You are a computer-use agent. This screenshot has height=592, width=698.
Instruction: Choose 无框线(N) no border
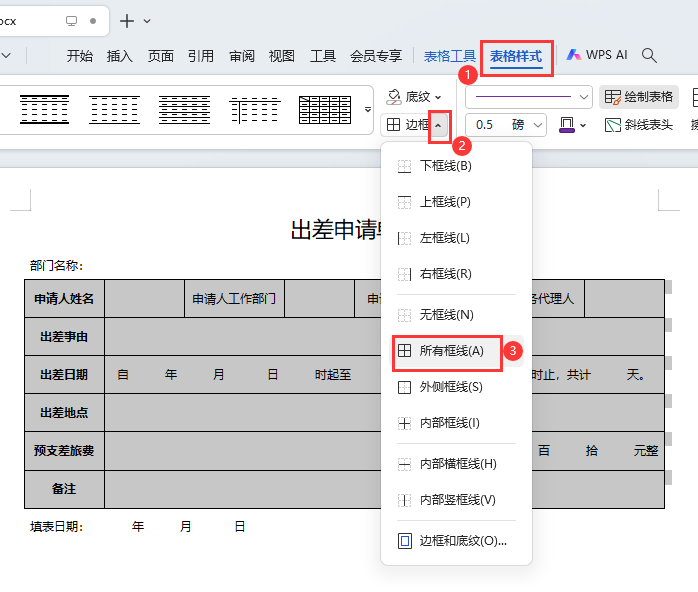pyautogui.click(x=456, y=315)
